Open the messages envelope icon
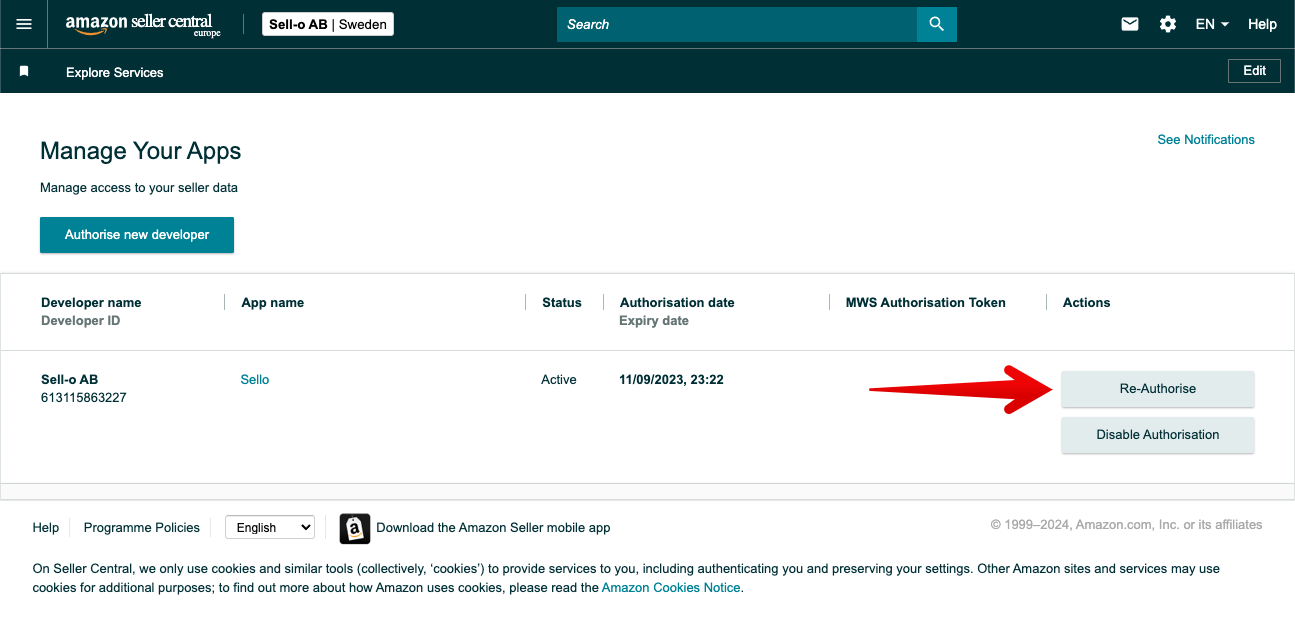The width and height of the screenshot is (1295, 621). pos(1130,24)
